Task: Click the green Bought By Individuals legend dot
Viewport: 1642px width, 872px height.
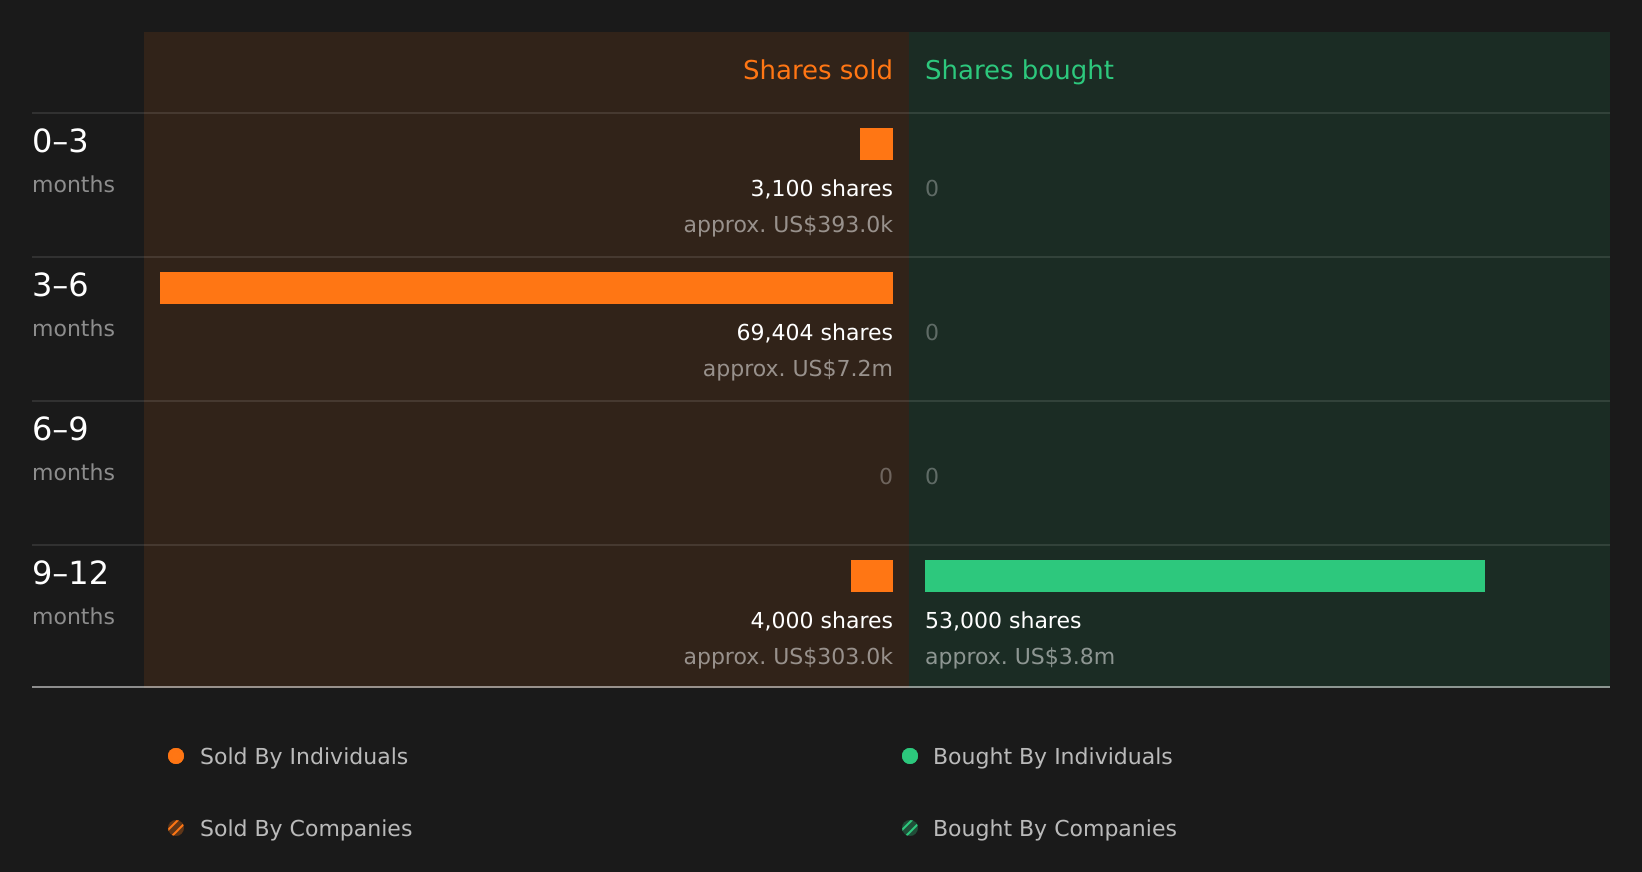Action: click(x=910, y=756)
